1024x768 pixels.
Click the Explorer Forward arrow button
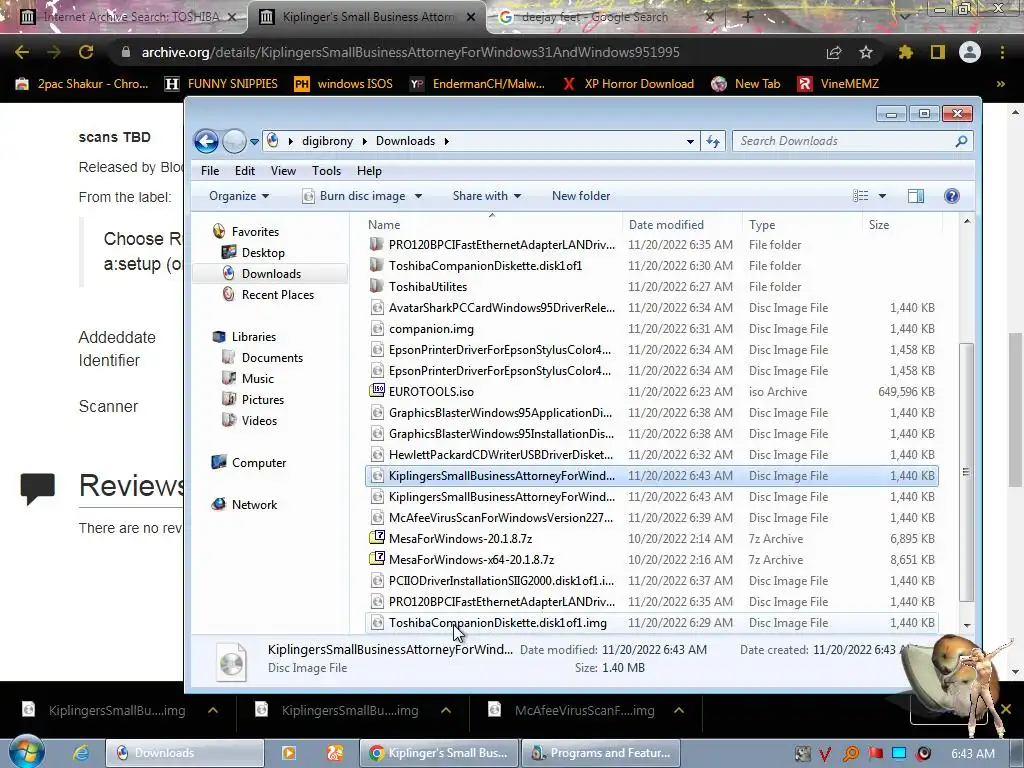pyautogui.click(x=234, y=141)
